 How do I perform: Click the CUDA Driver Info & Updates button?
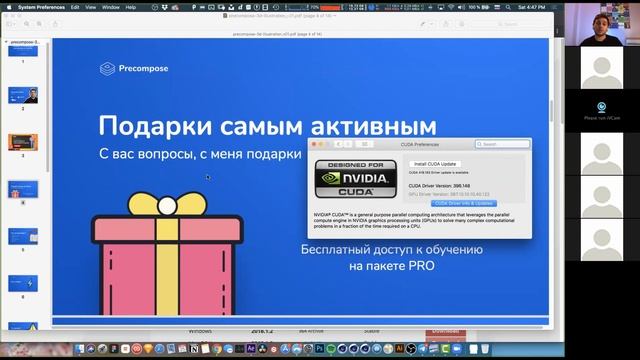click(464, 203)
